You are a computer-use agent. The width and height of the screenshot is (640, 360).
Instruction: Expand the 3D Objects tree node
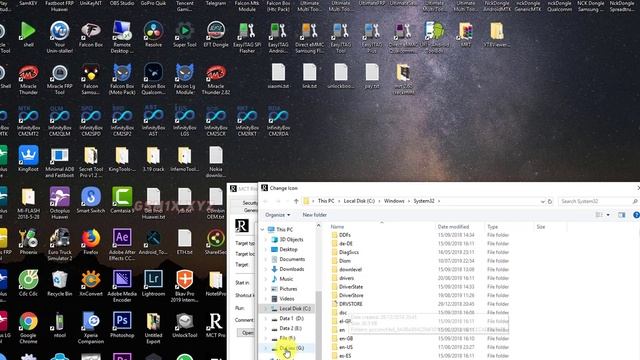click(x=266, y=240)
